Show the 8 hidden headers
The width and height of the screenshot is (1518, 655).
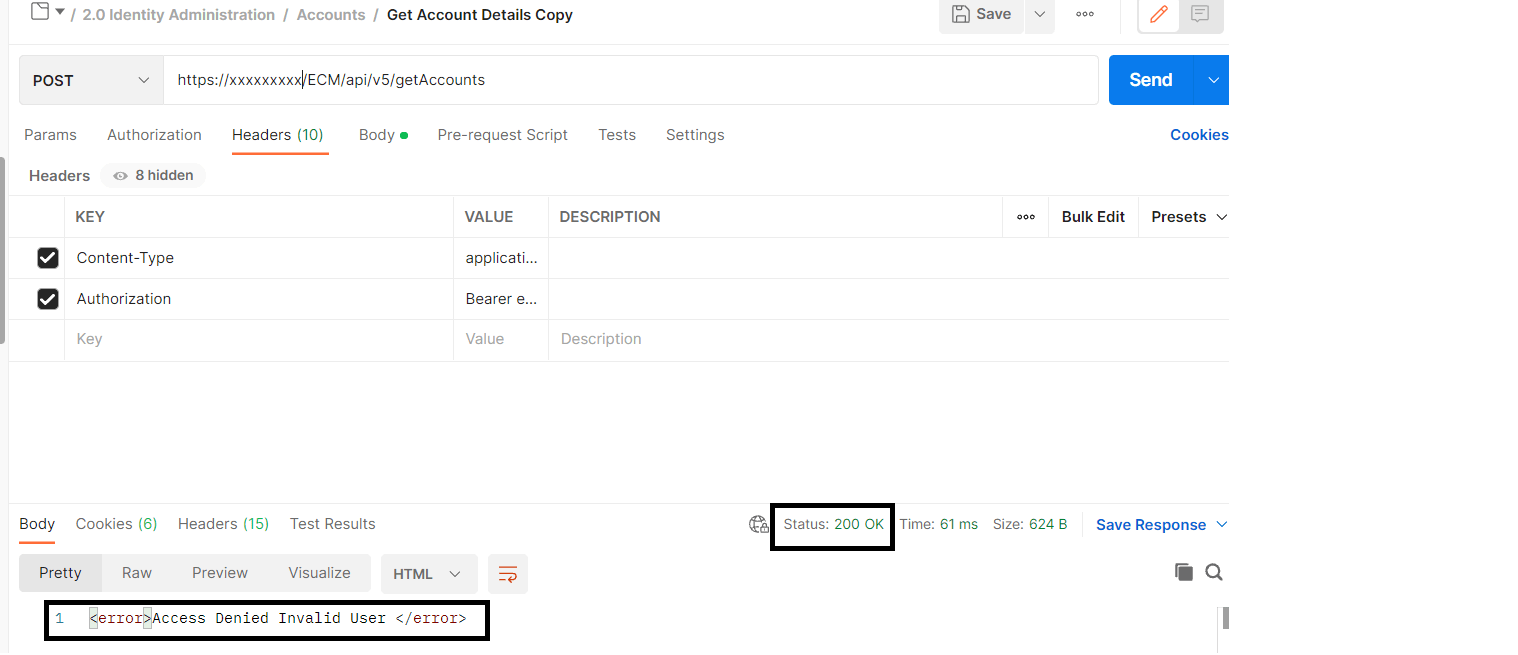tap(153, 175)
